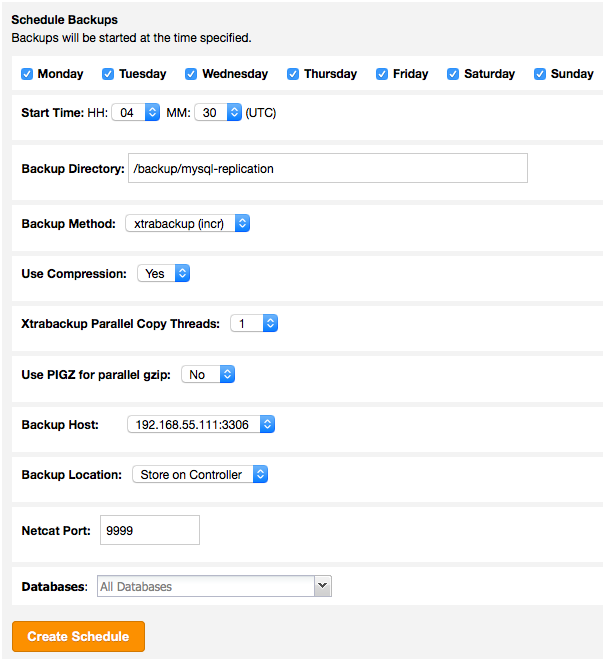
Task: Change the Use Compression selection
Action: (163, 273)
